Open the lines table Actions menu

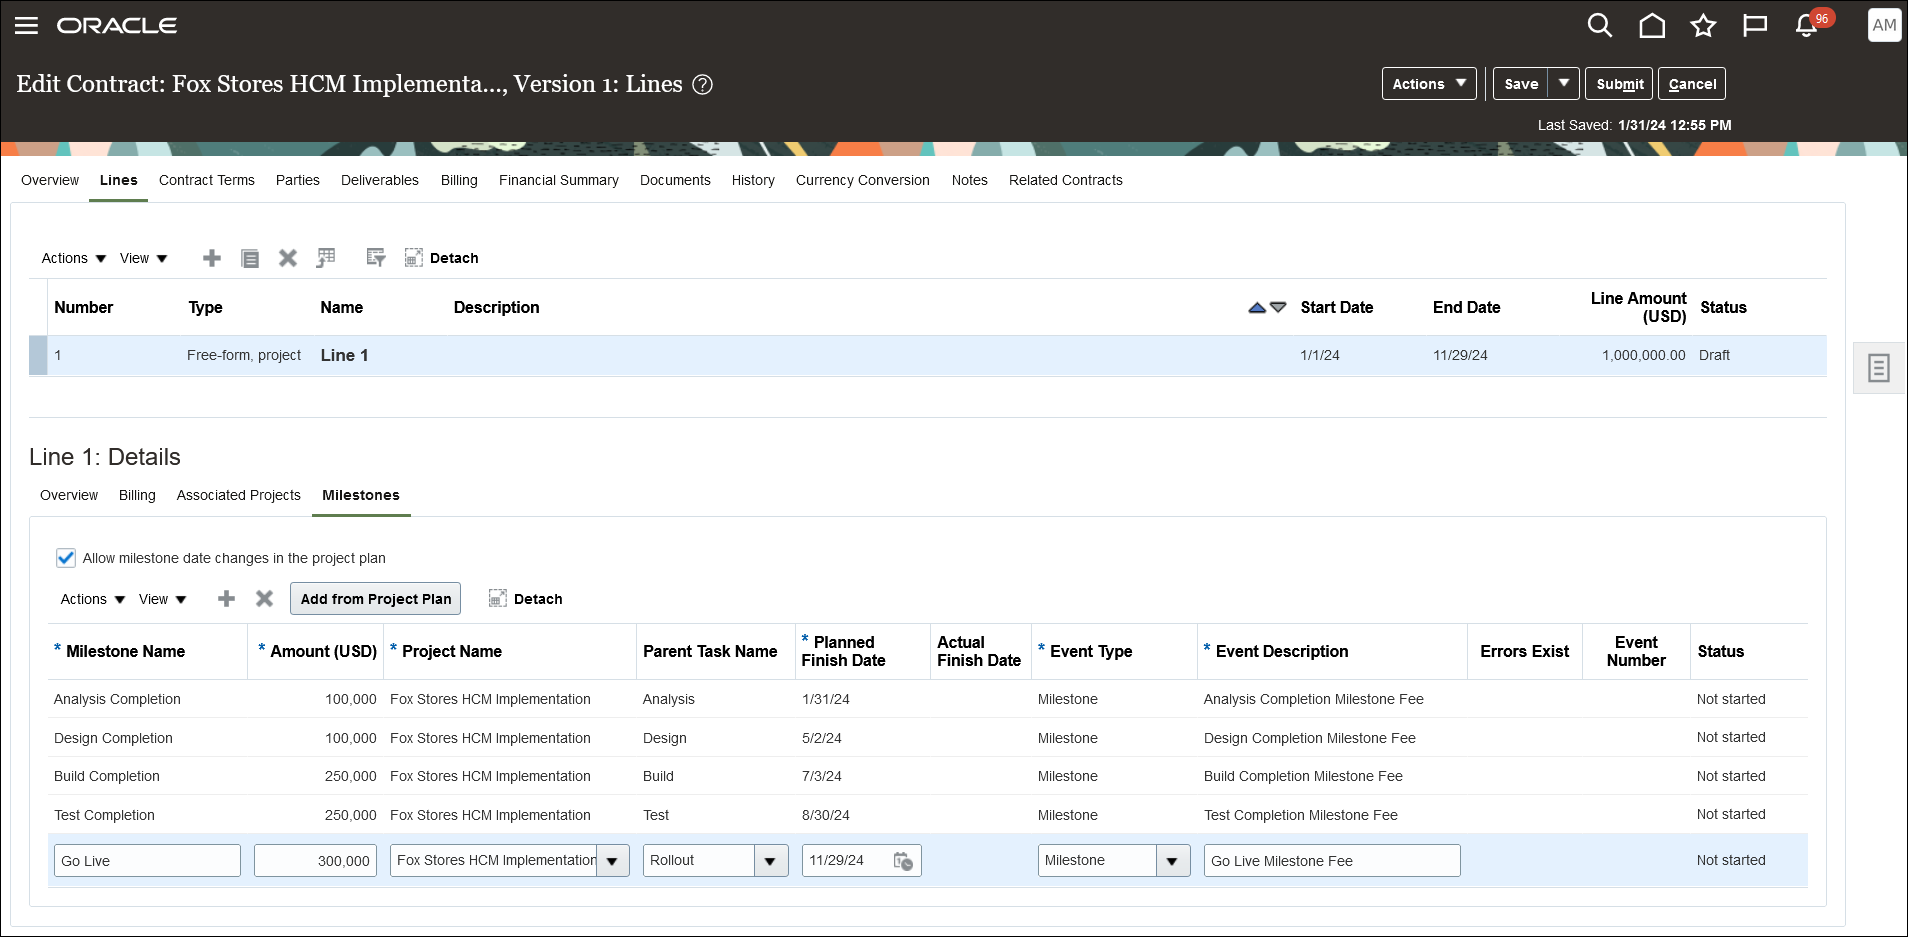[x=74, y=258]
